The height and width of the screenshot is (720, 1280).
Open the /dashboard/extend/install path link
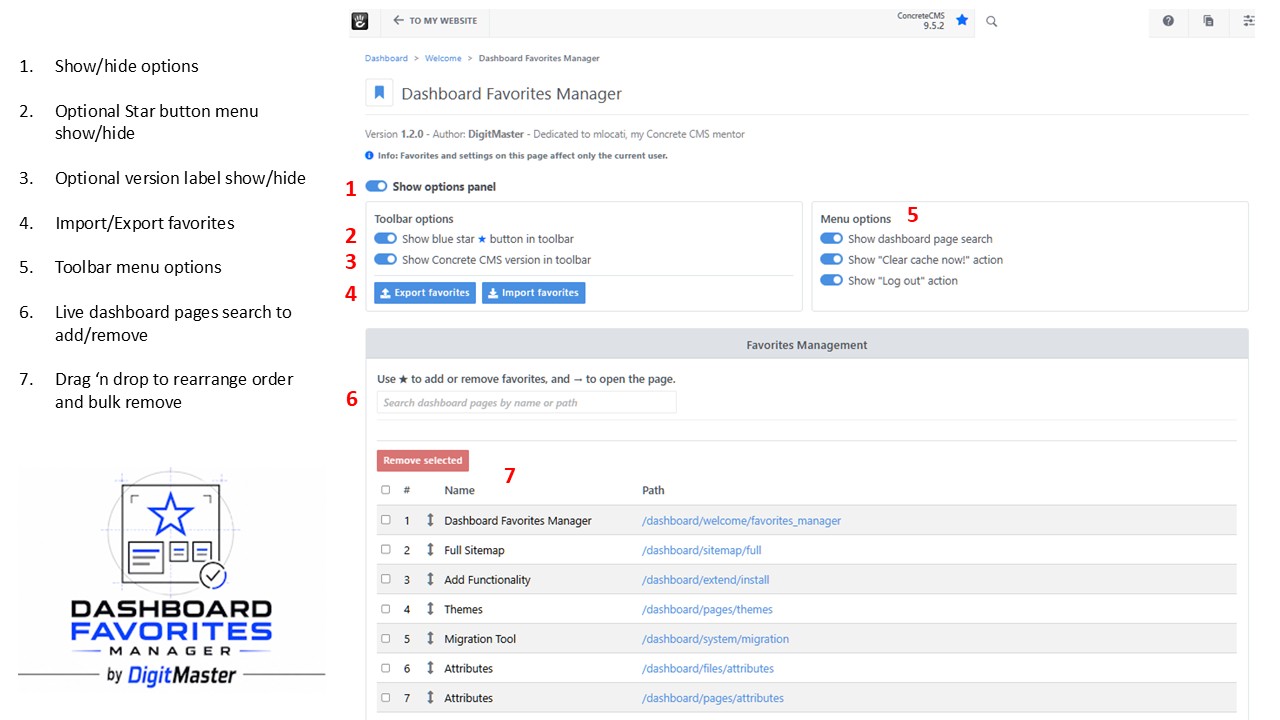[x=706, y=580]
